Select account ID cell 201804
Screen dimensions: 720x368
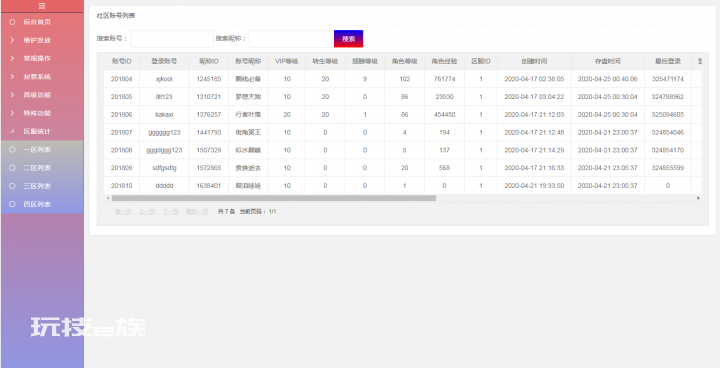[x=122, y=79]
